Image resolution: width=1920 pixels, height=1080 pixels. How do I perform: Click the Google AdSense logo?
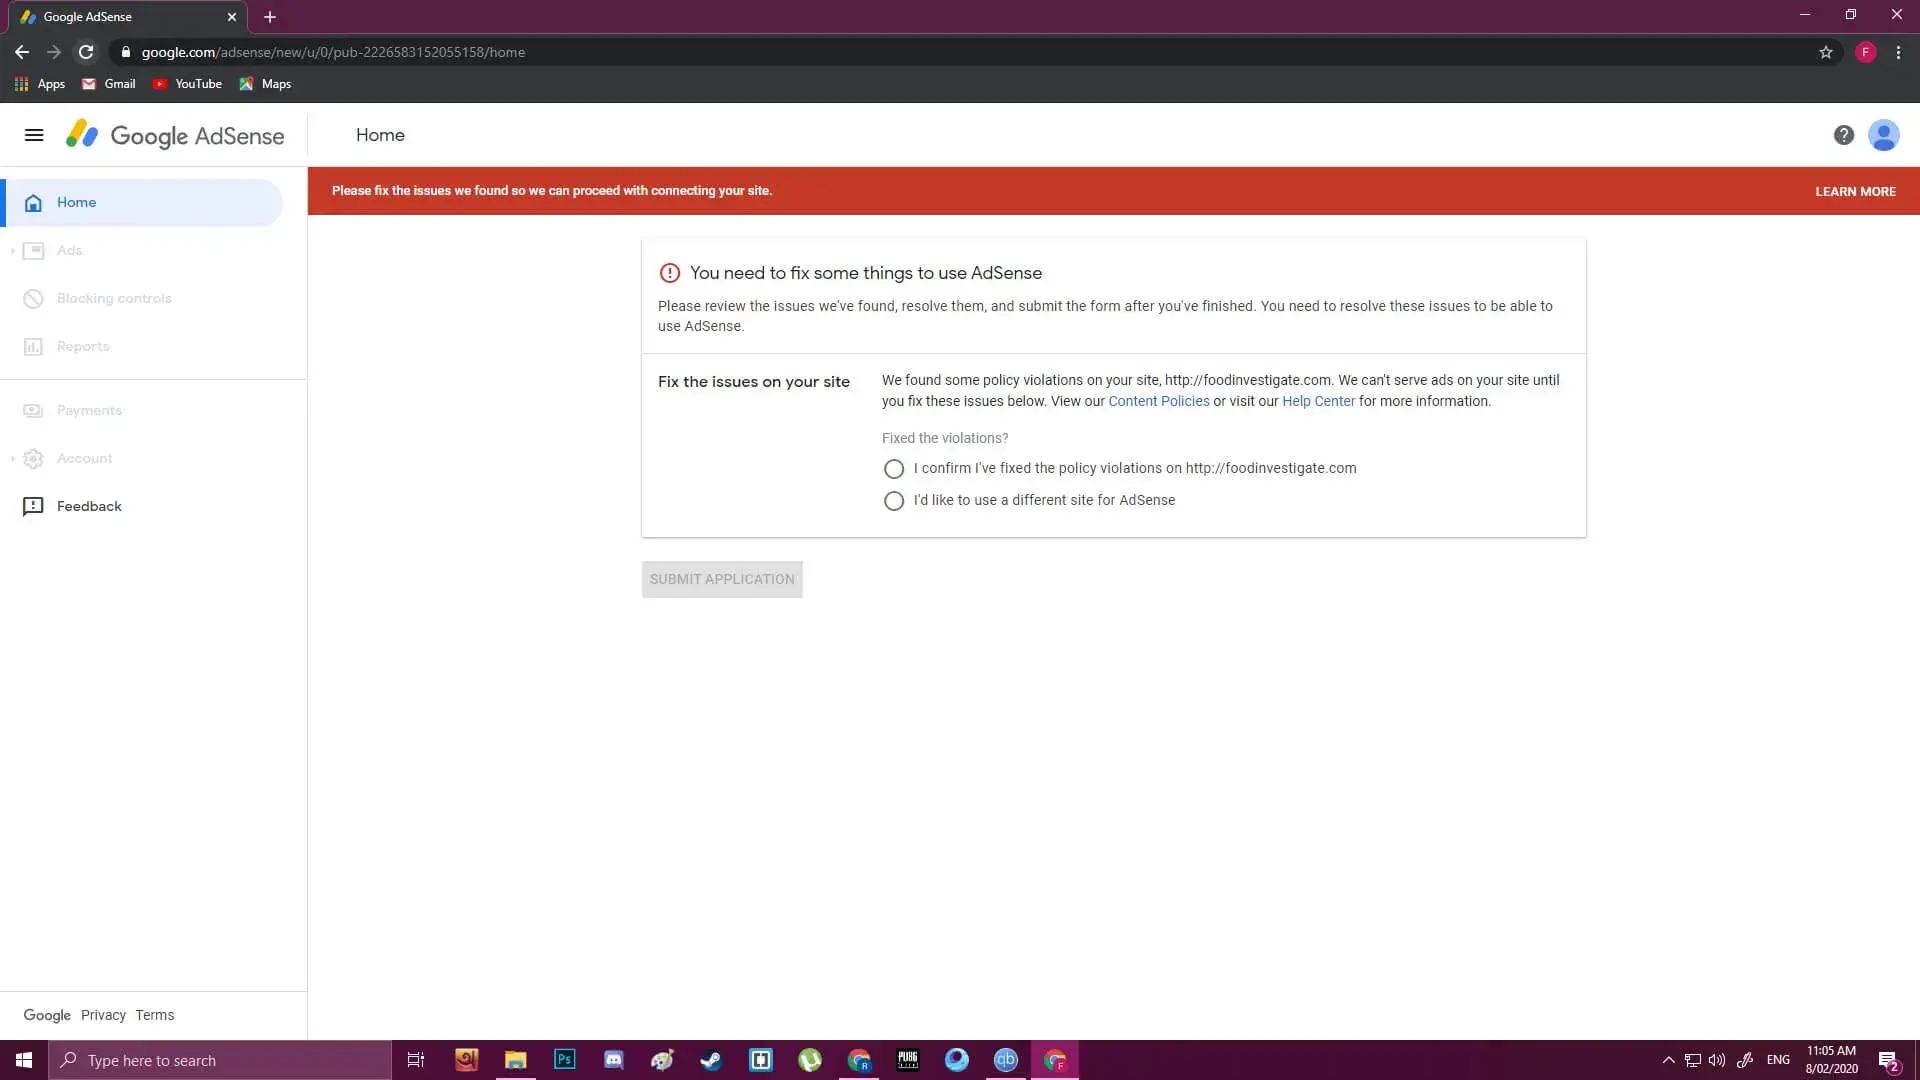coord(175,135)
